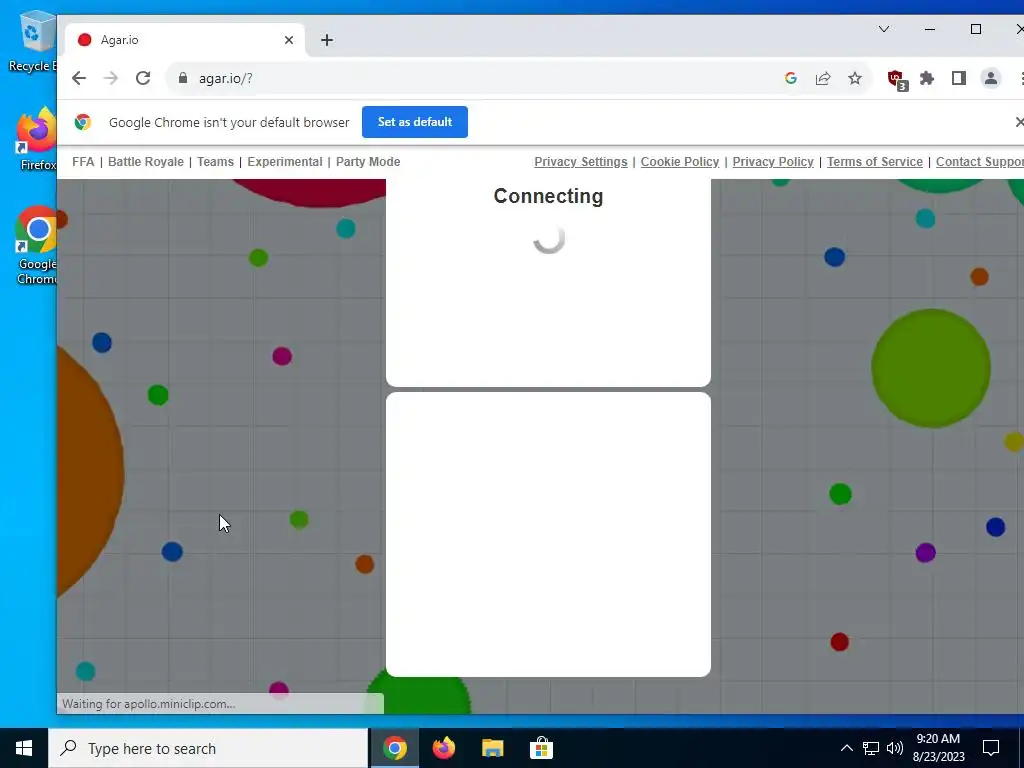Go back with the browser back arrow

coord(79,78)
